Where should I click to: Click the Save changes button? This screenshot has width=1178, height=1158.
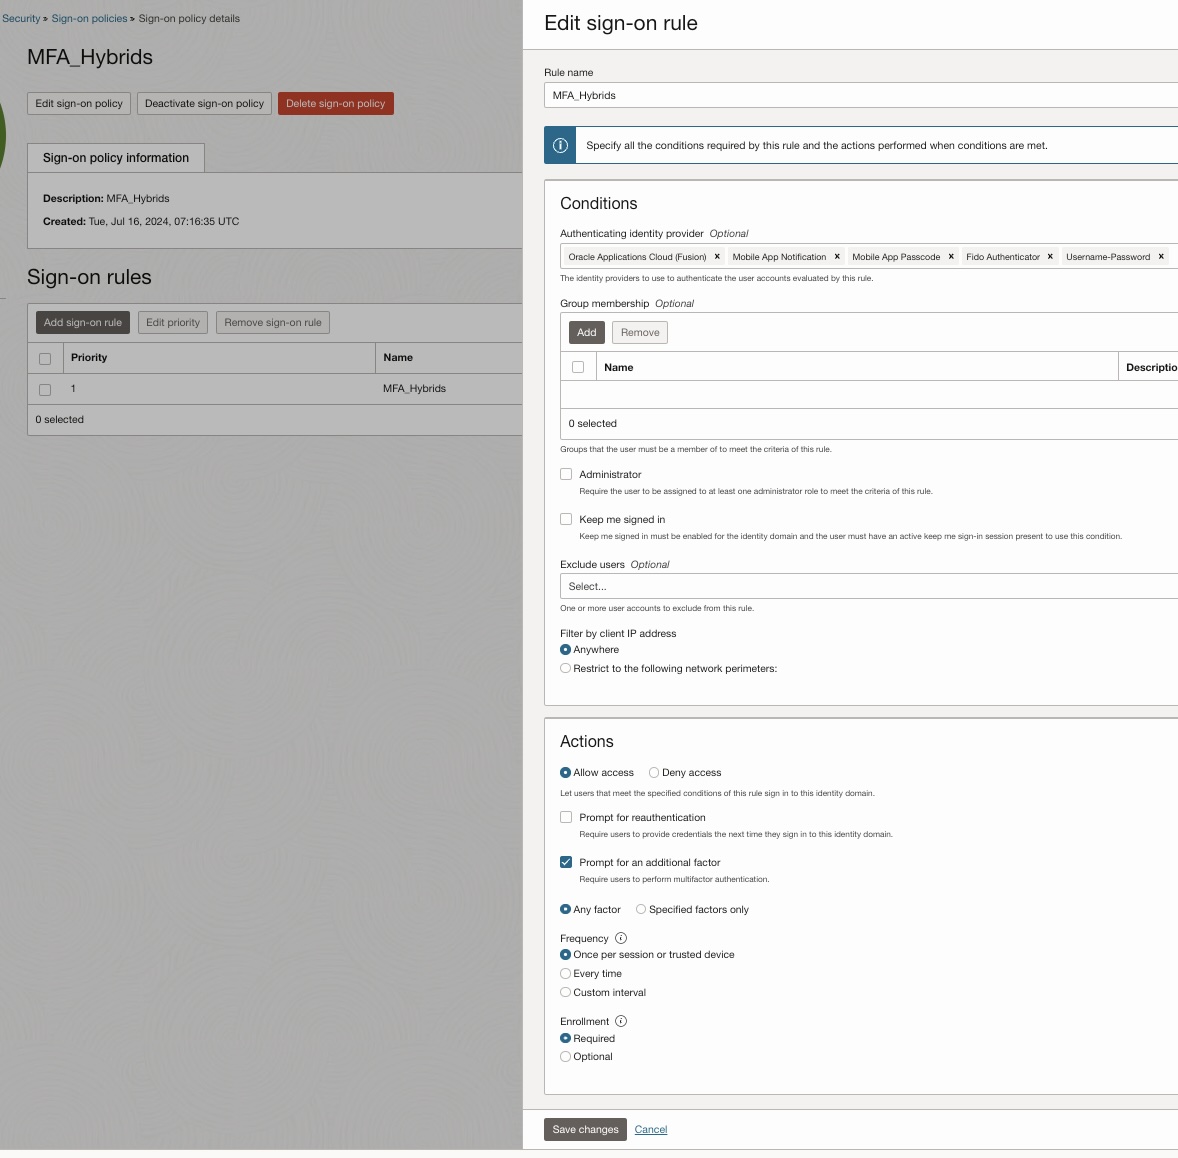tap(585, 1129)
